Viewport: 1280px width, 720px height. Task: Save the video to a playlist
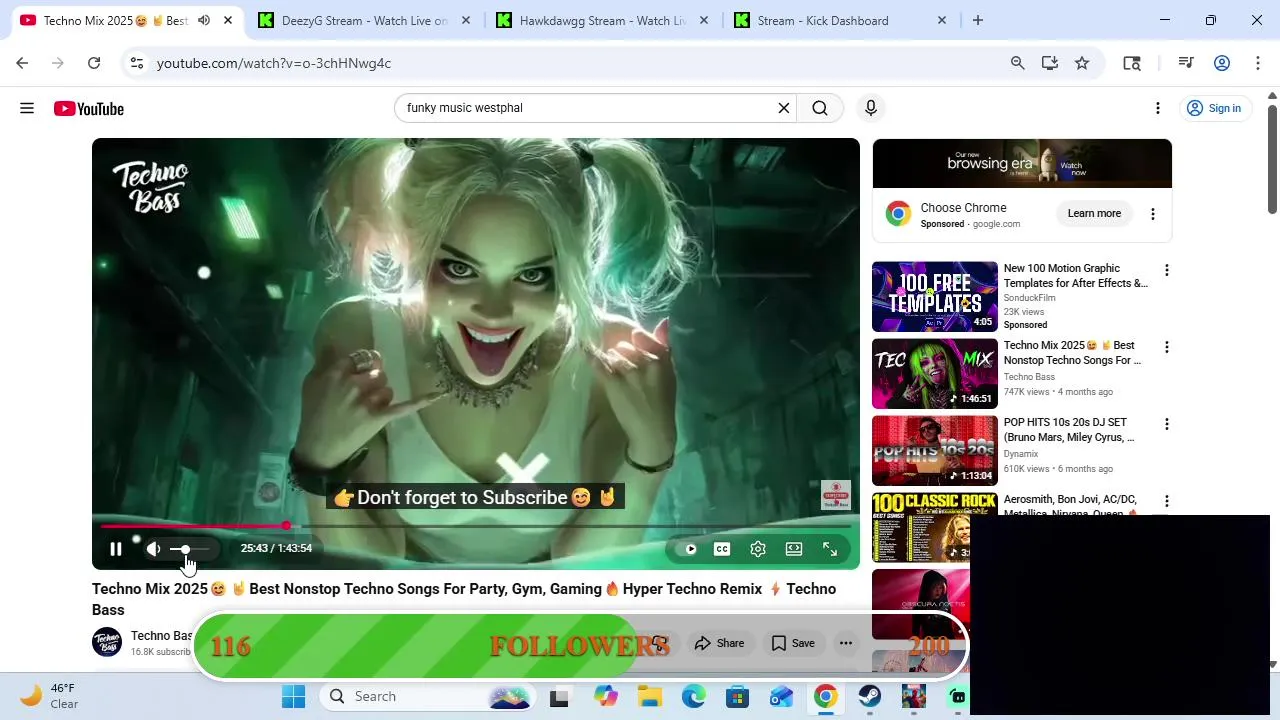click(793, 643)
